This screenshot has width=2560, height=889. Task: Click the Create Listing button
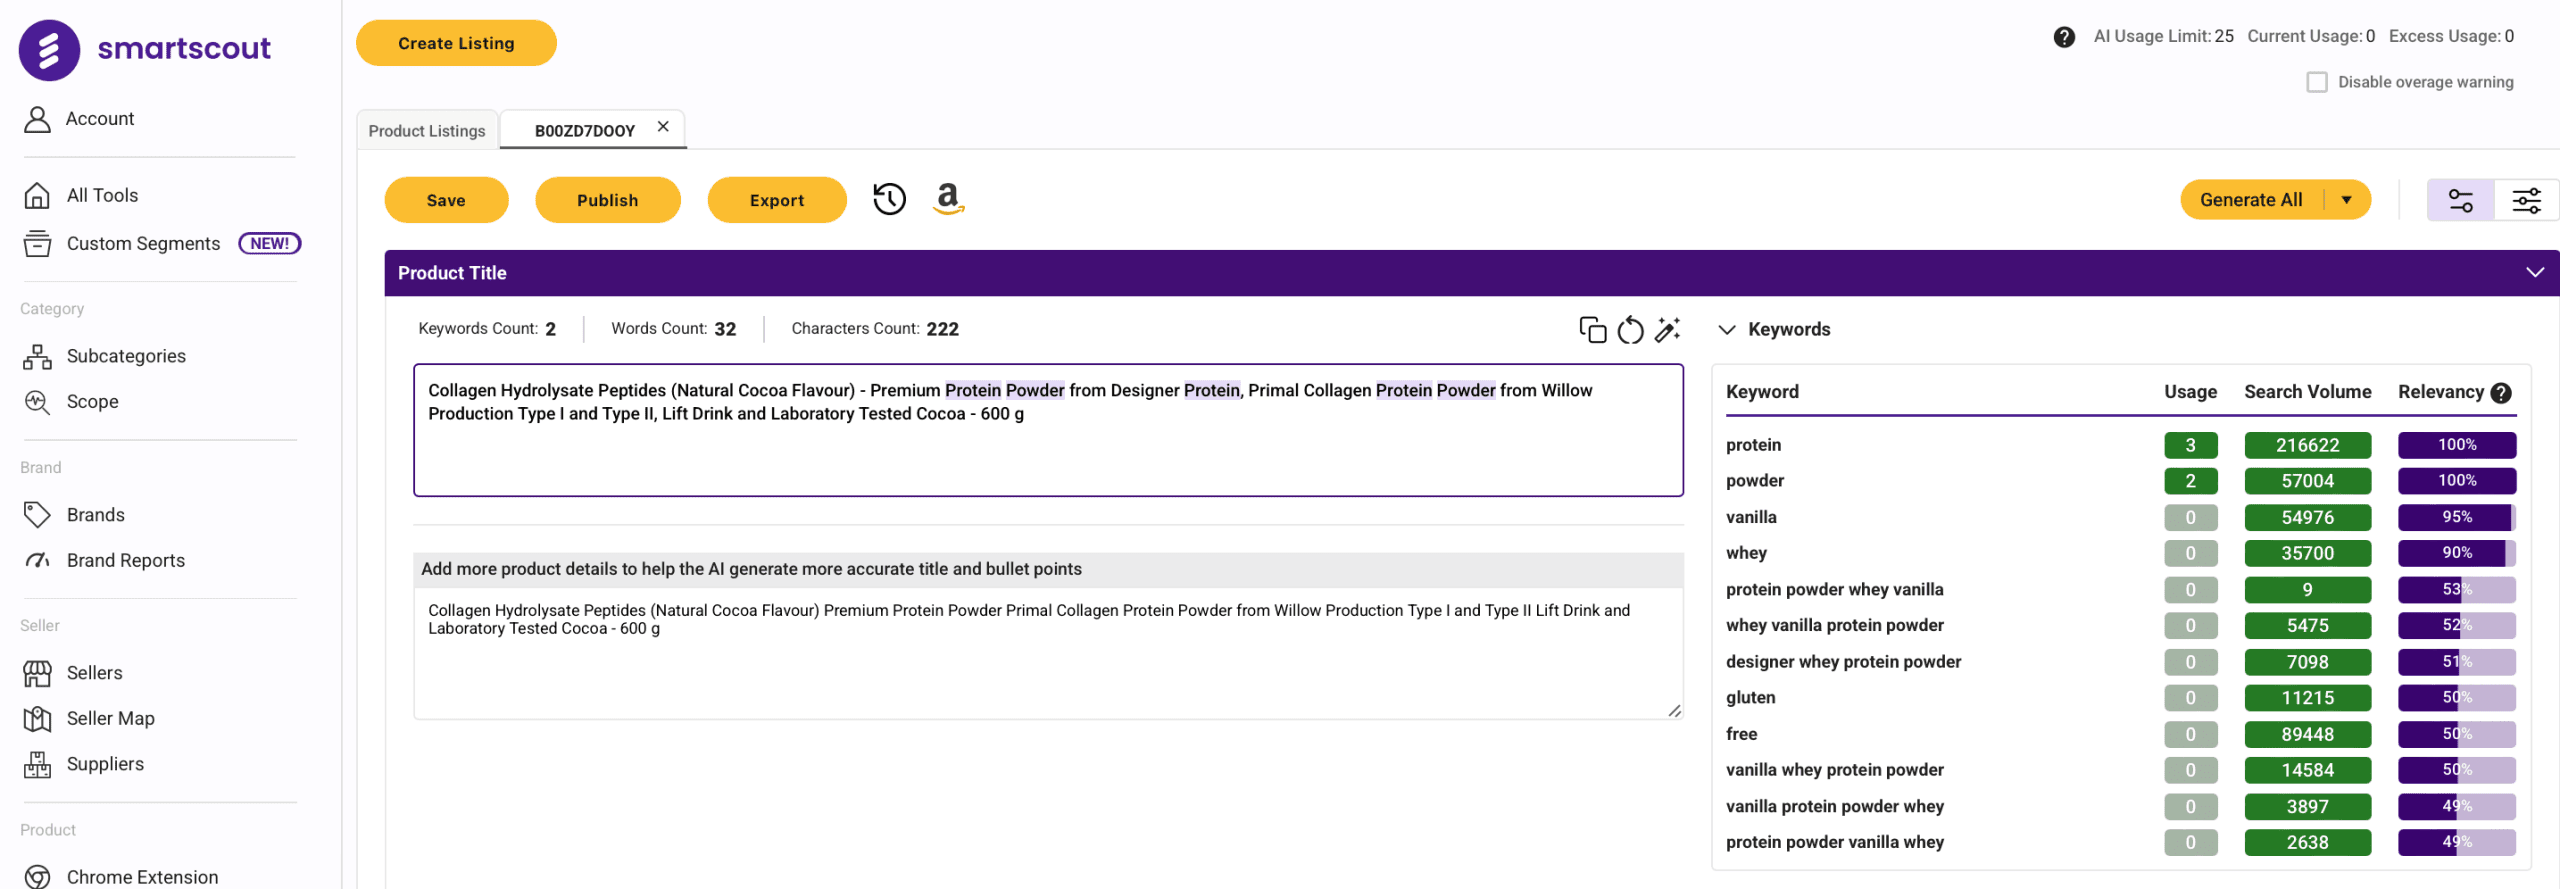(456, 43)
